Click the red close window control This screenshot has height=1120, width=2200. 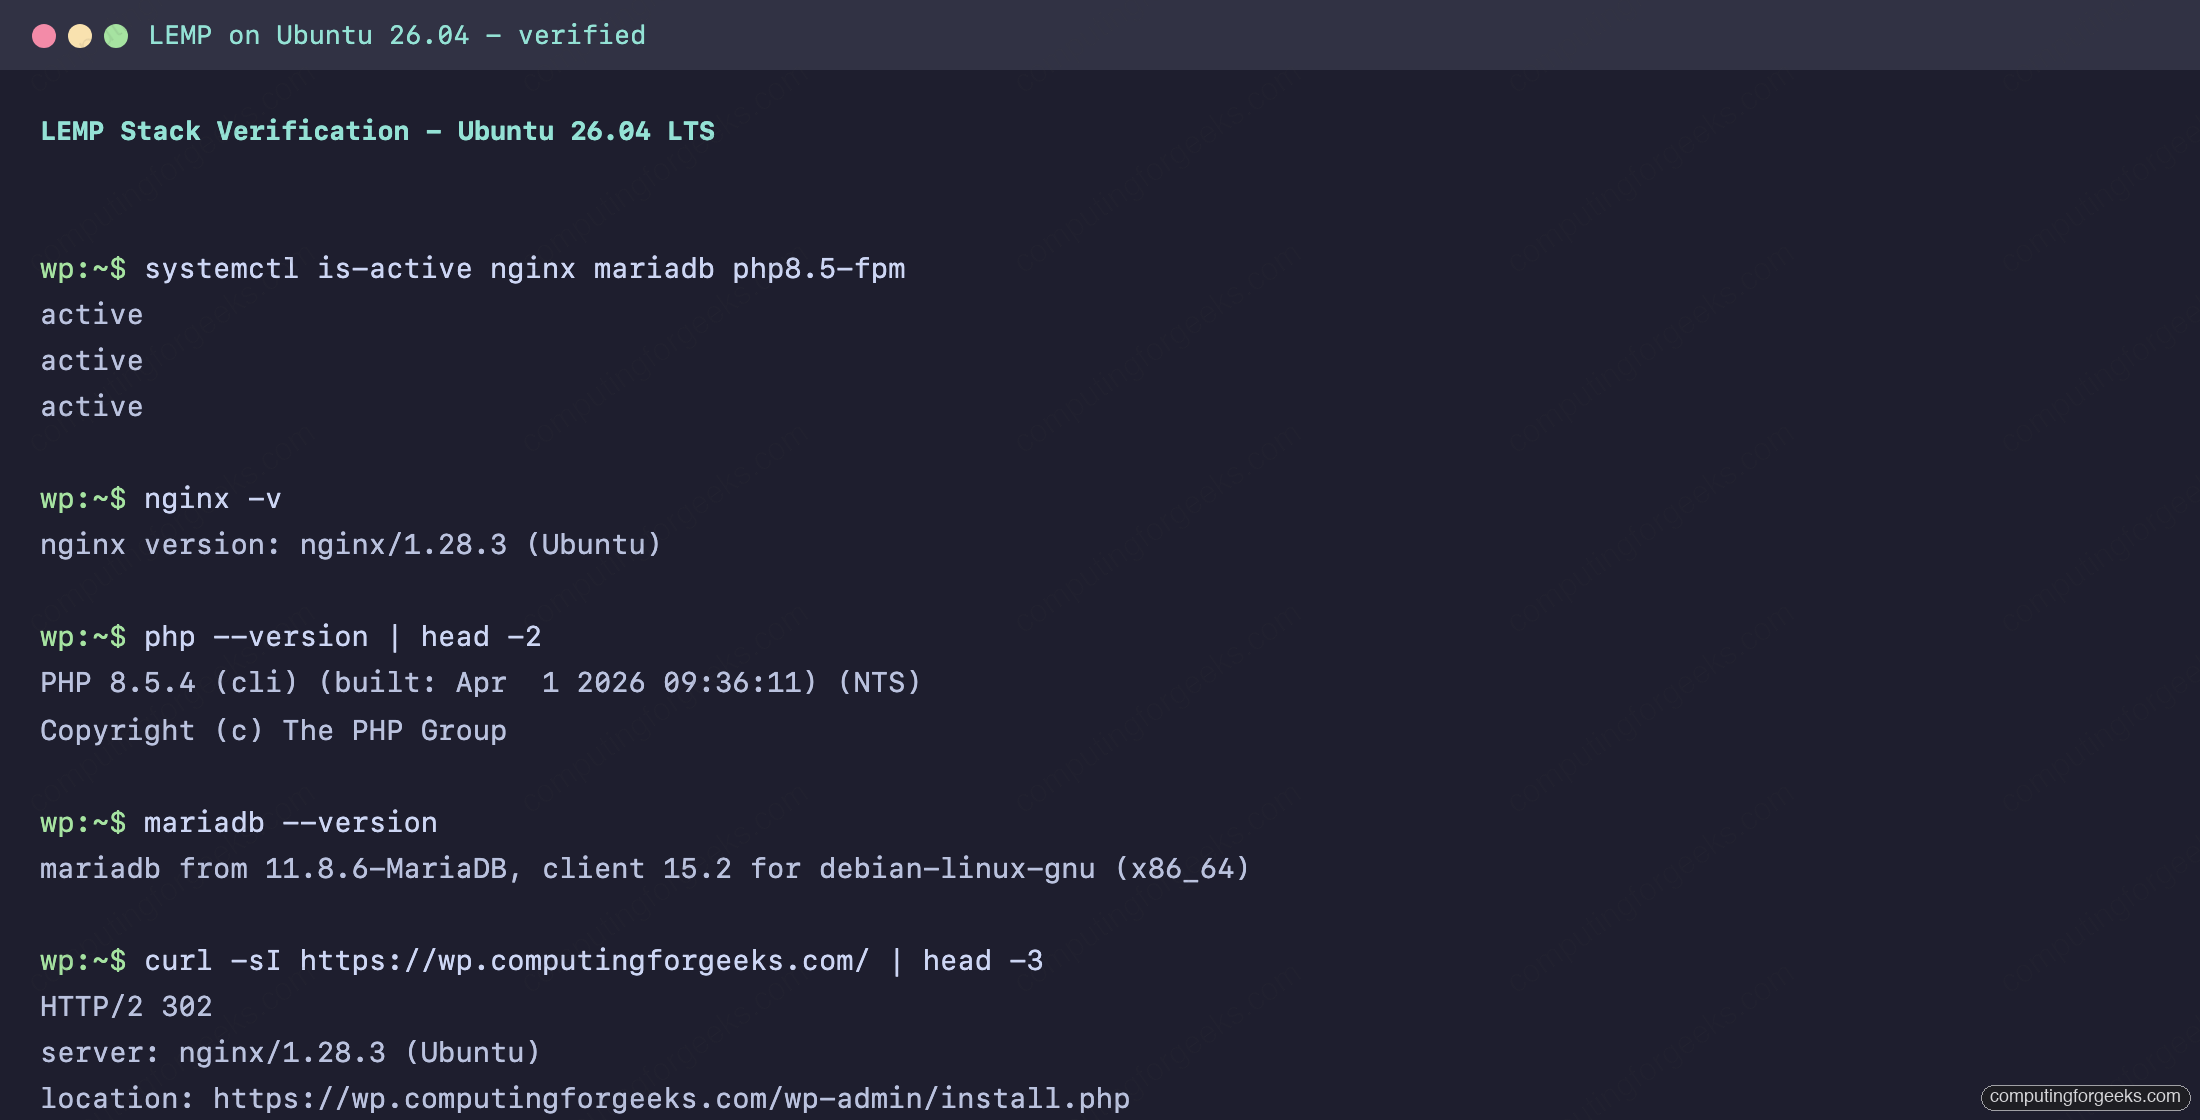click(x=44, y=34)
